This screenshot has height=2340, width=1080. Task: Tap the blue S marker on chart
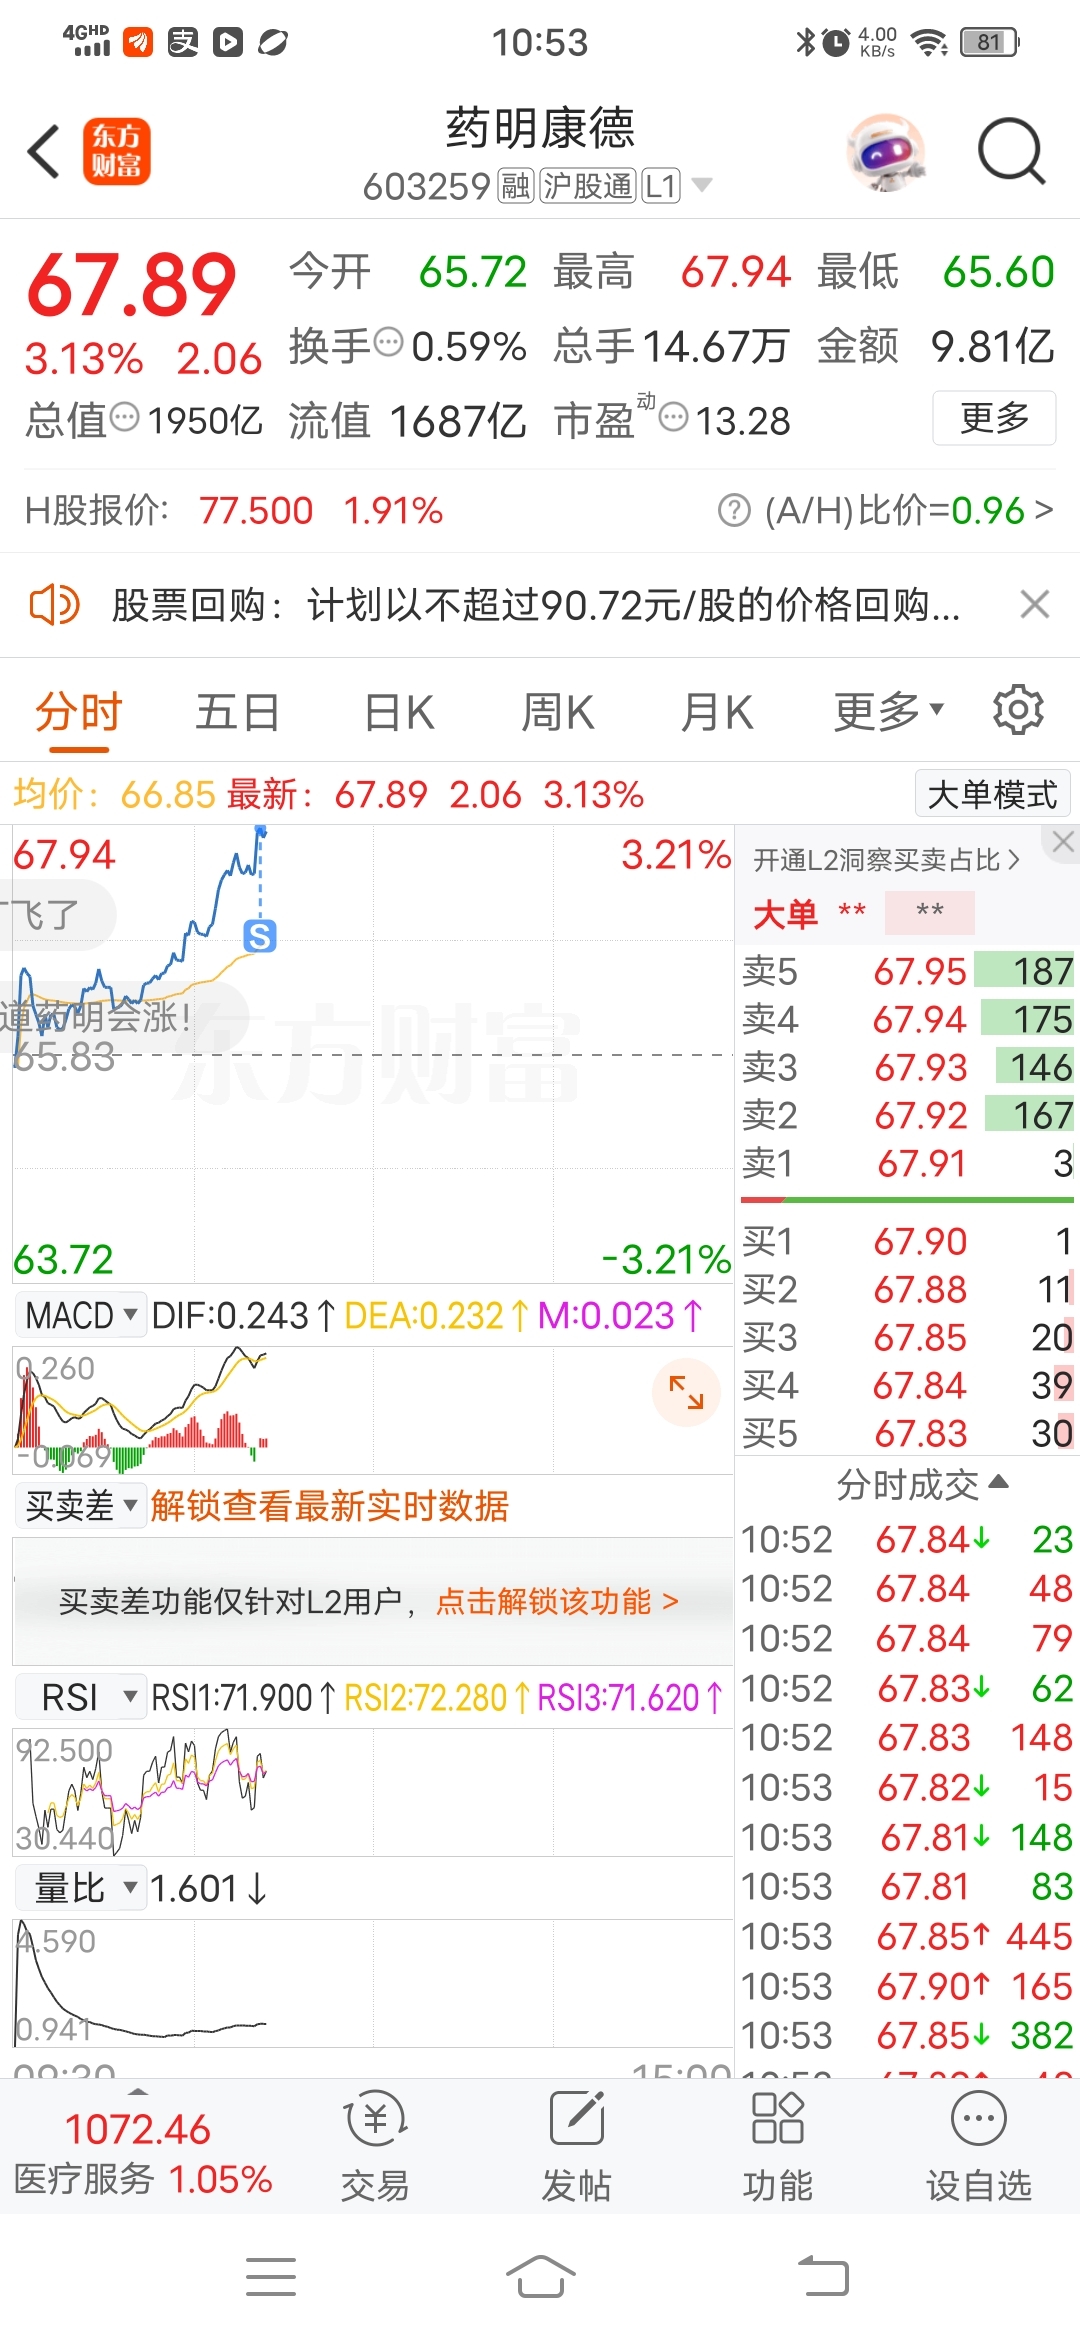tap(260, 936)
